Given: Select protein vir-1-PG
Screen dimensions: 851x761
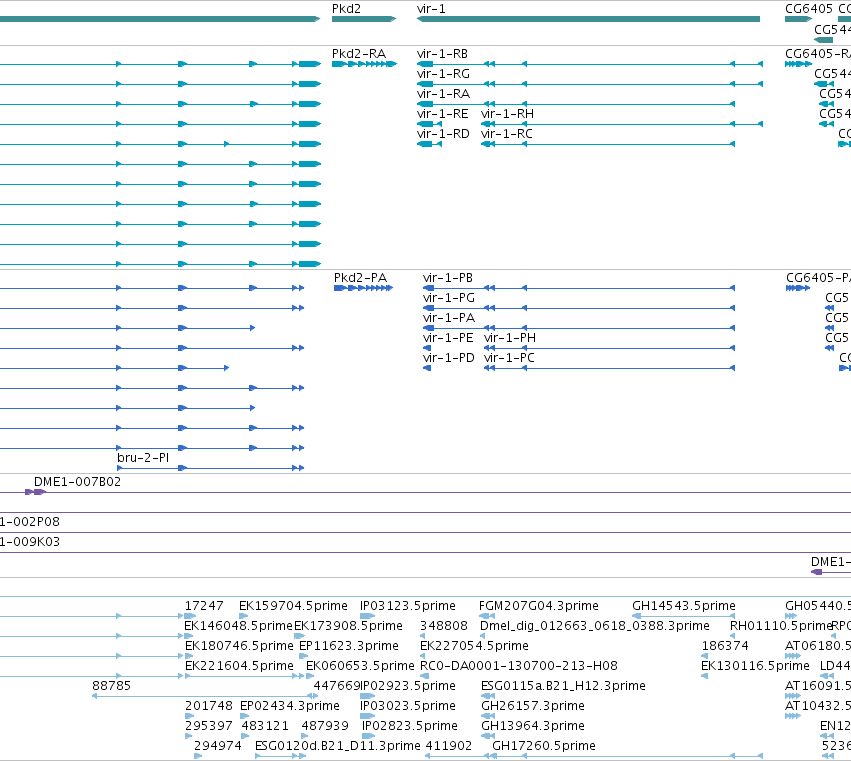Looking at the screenshot, I should pos(449,298).
